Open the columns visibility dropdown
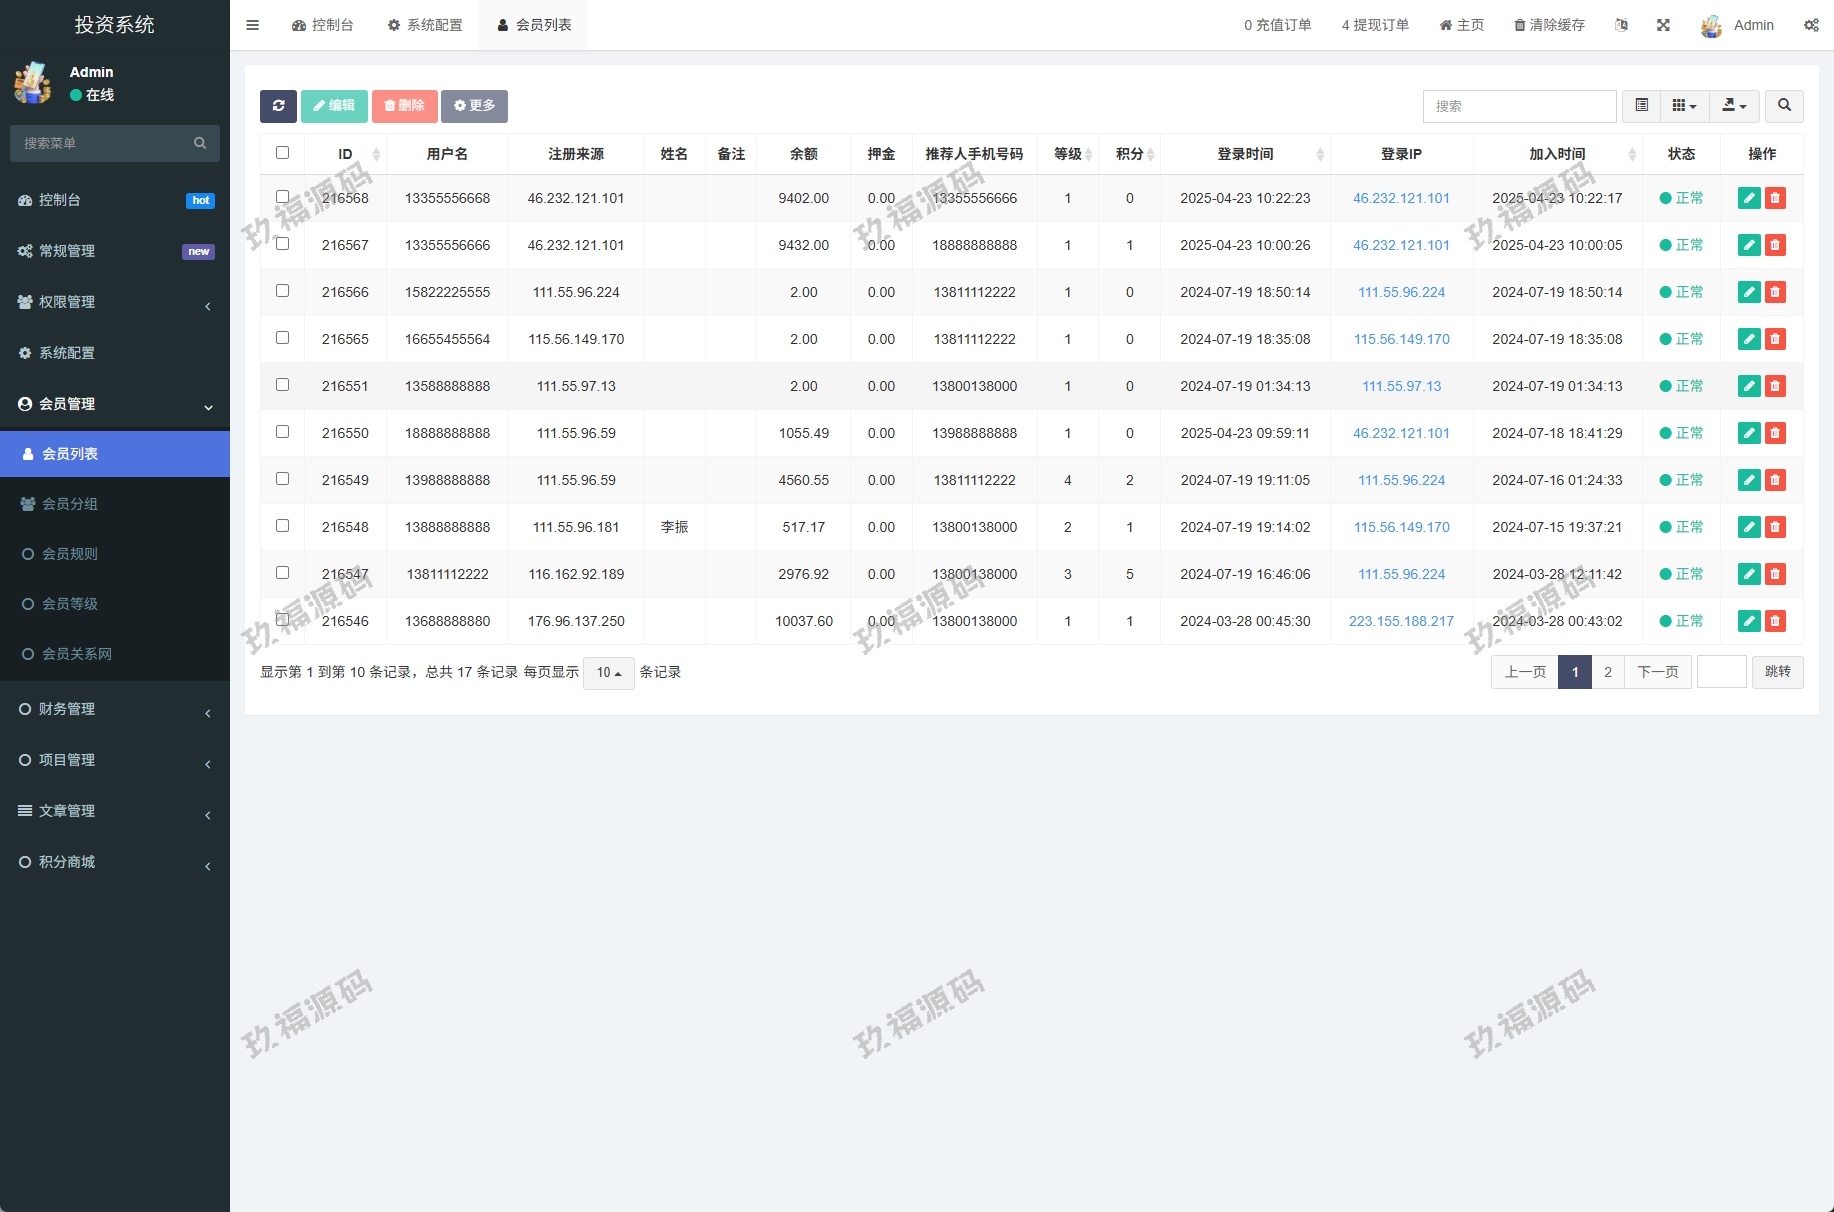1834x1212 pixels. pyautogui.click(x=1684, y=106)
